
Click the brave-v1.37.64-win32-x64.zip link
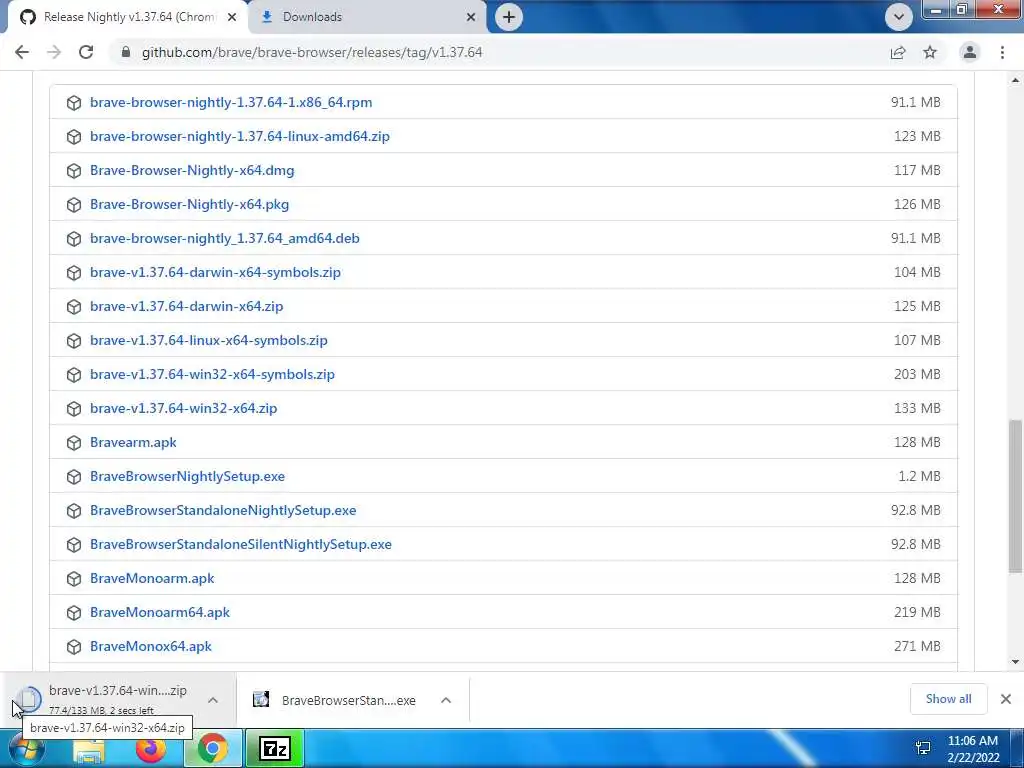(x=184, y=408)
